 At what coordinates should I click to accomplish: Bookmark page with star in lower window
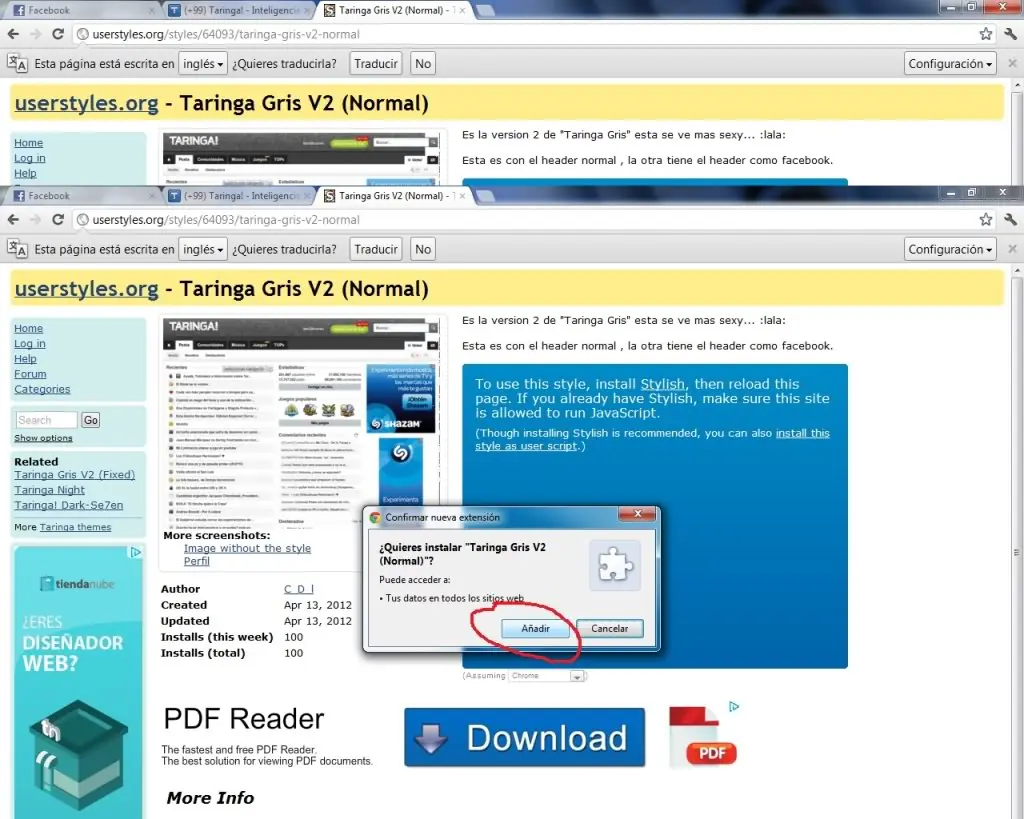click(x=985, y=219)
